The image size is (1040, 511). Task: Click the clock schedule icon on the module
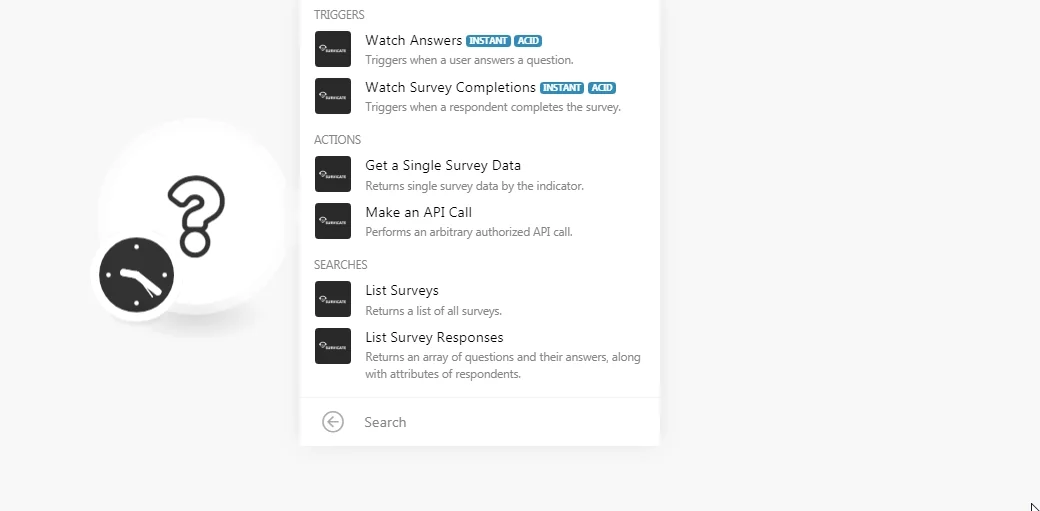pos(137,275)
